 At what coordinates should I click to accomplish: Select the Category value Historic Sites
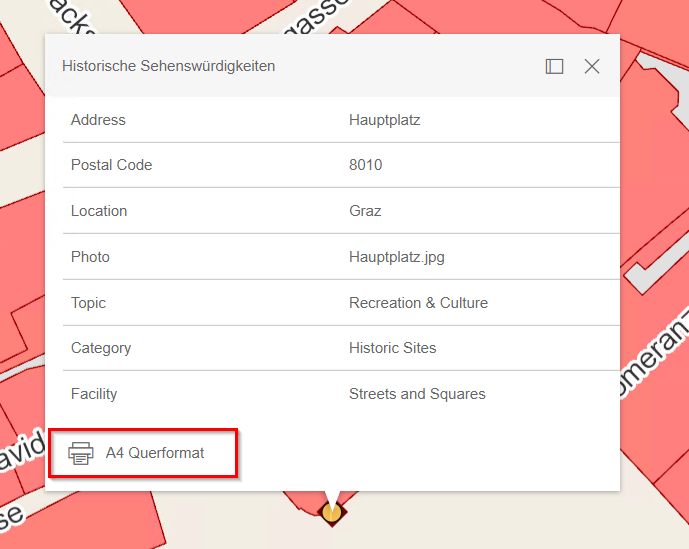click(x=392, y=348)
